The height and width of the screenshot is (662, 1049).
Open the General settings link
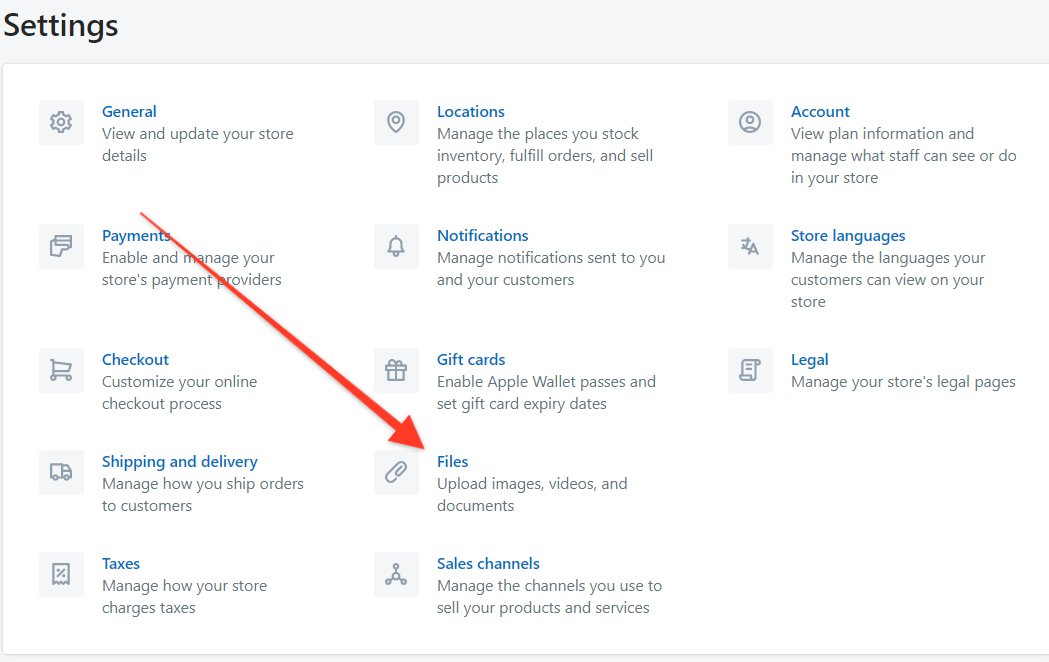[129, 111]
